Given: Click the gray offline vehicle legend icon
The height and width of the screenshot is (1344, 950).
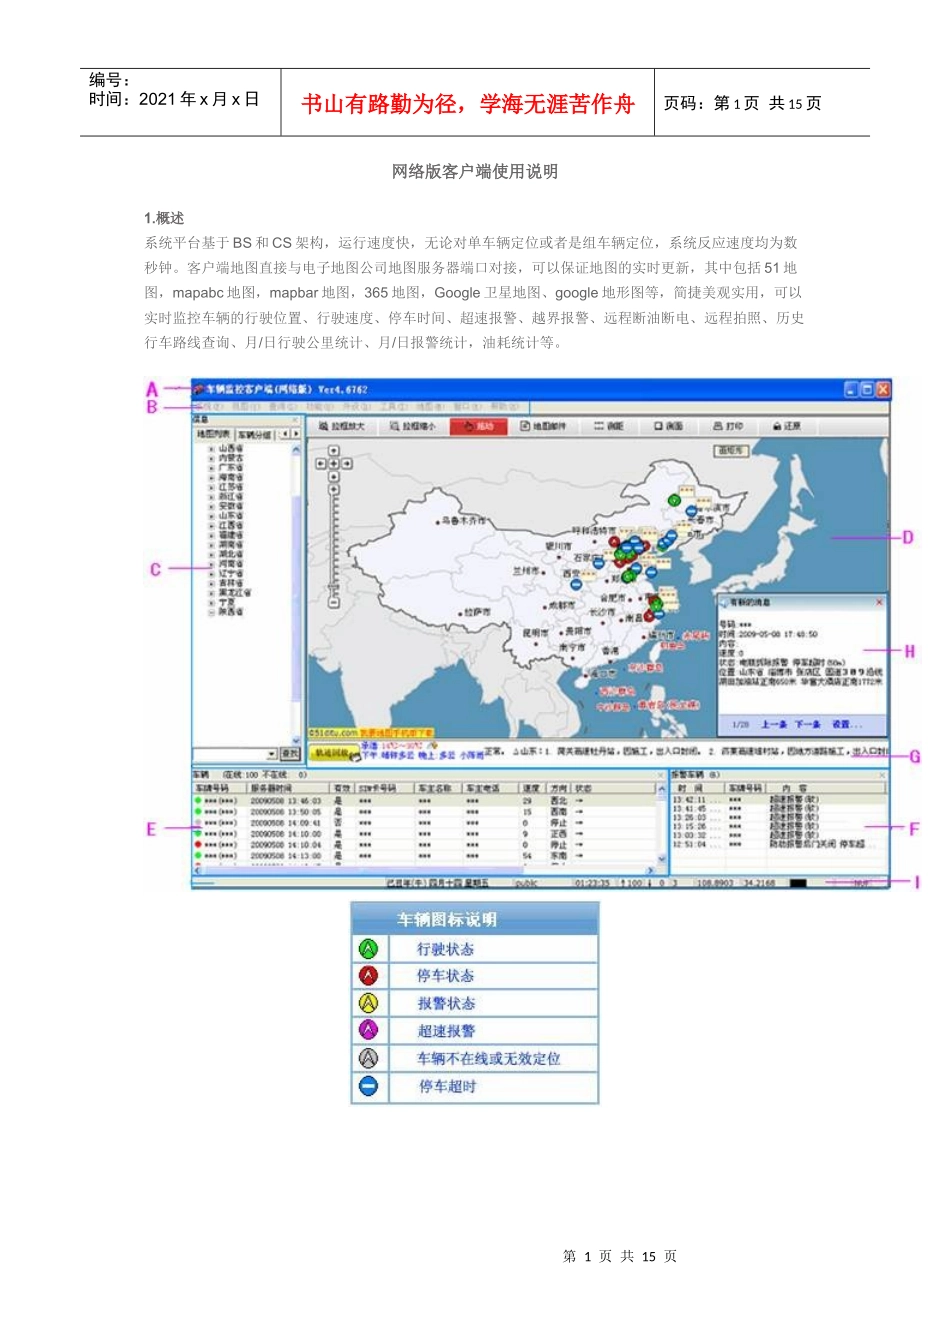Looking at the screenshot, I should click(369, 1058).
